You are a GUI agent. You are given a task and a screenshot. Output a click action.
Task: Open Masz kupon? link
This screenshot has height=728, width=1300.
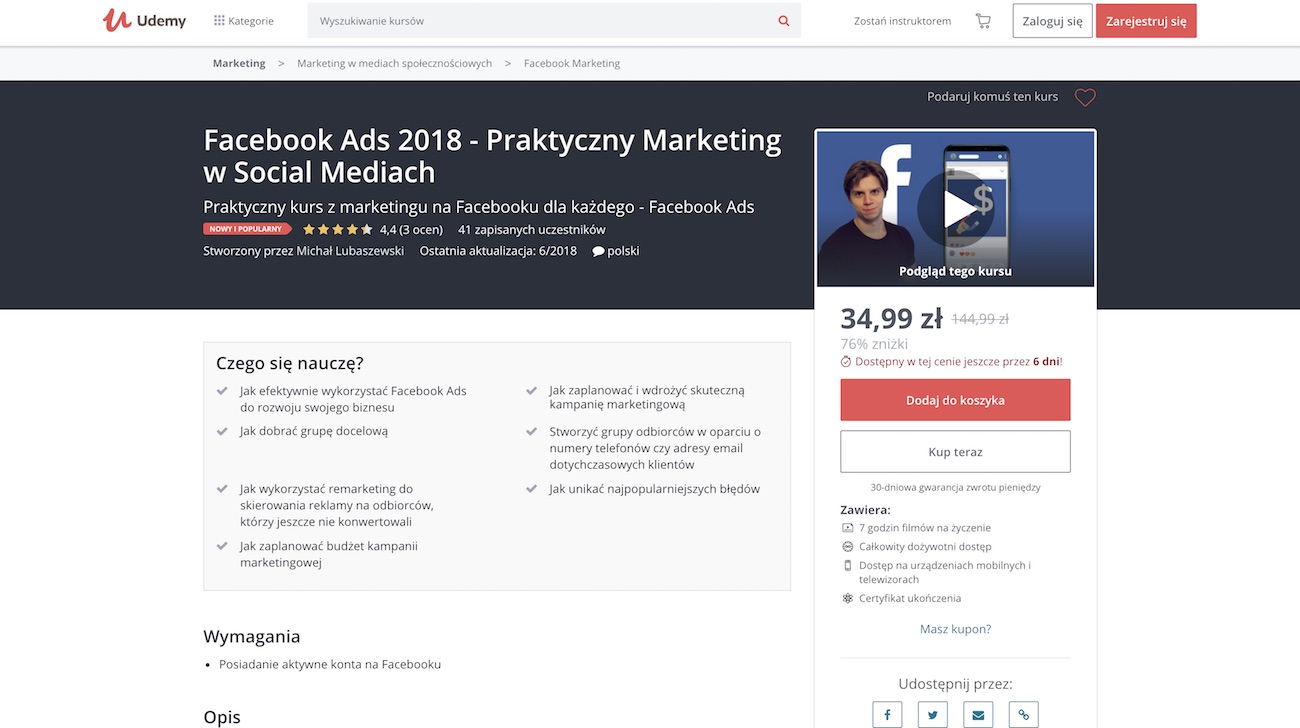(x=955, y=629)
